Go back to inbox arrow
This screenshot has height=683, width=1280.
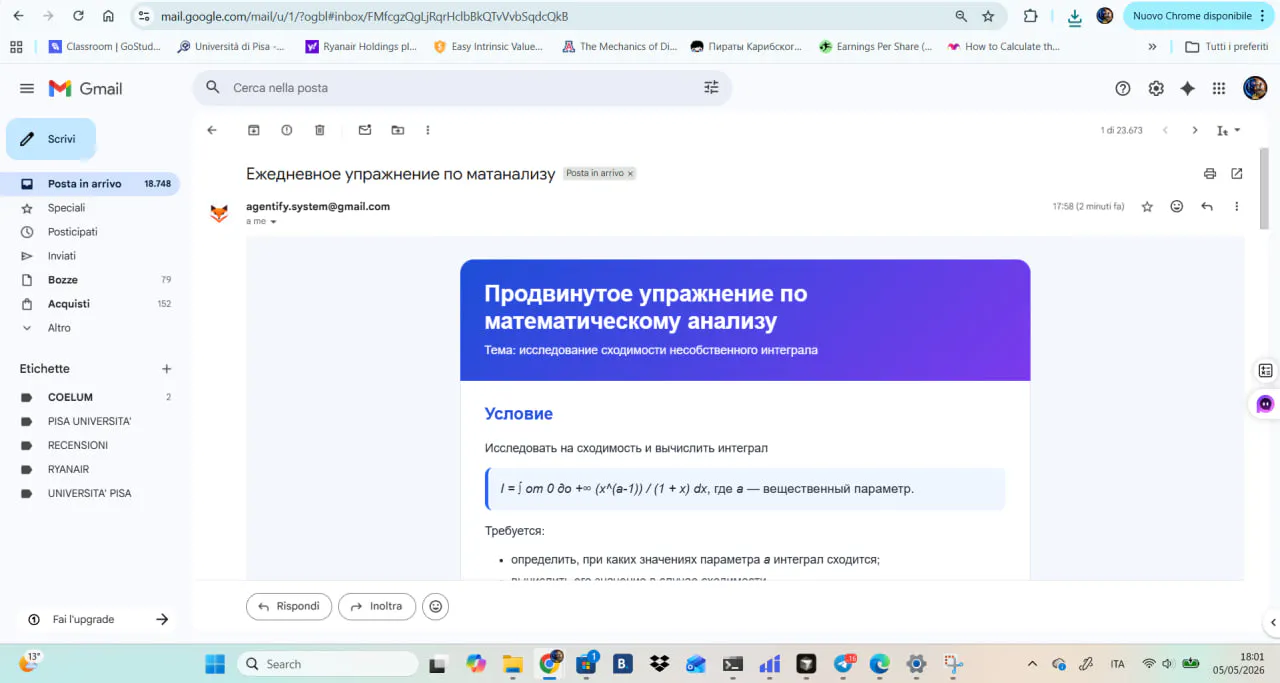[x=212, y=130]
